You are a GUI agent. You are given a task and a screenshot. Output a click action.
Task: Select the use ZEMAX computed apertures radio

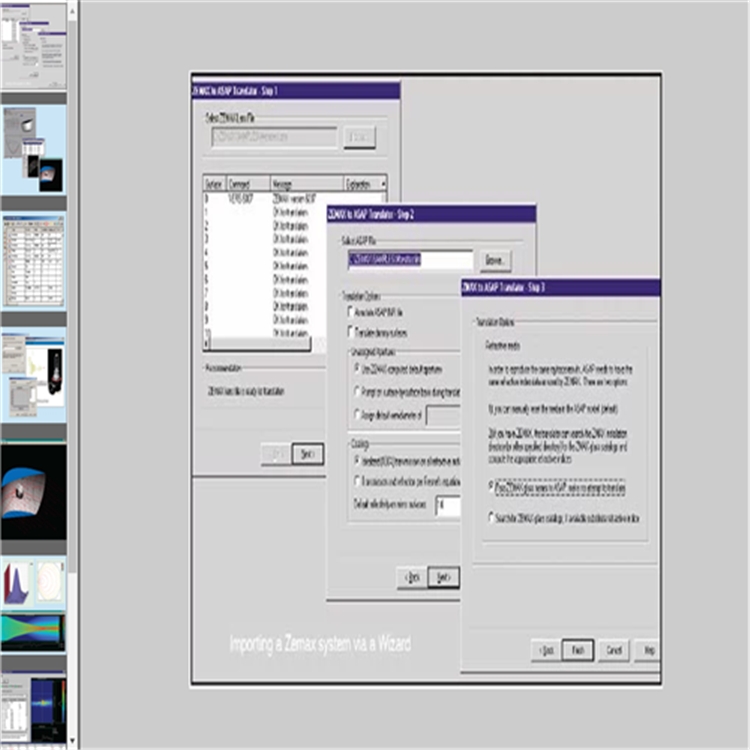357,368
